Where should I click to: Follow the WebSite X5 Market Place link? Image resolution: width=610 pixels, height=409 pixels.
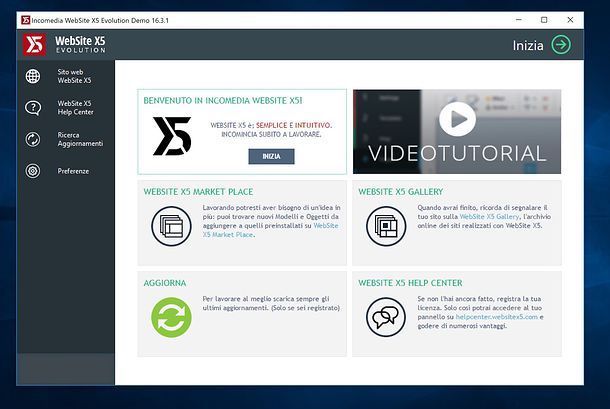coord(270,230)
